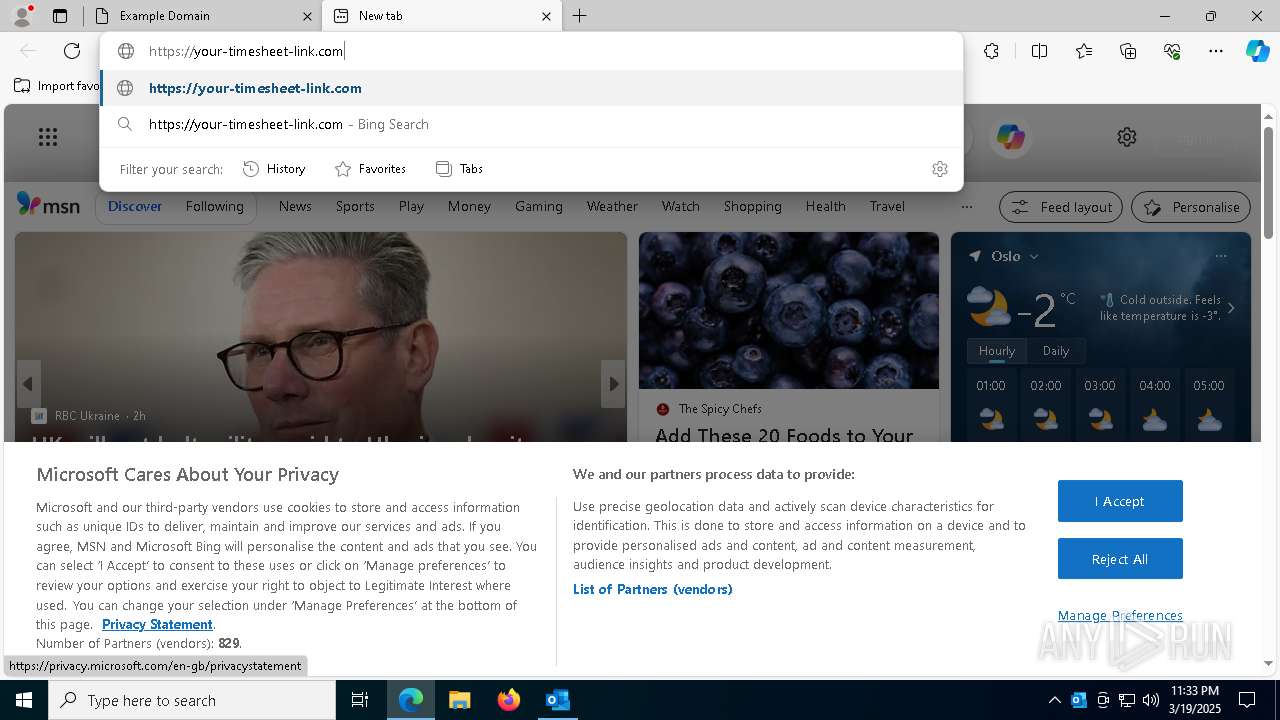The image size is (1280, 720).
Task: Close the Example Domain tab
Action: pyautogui.click(x=306, y=16)
